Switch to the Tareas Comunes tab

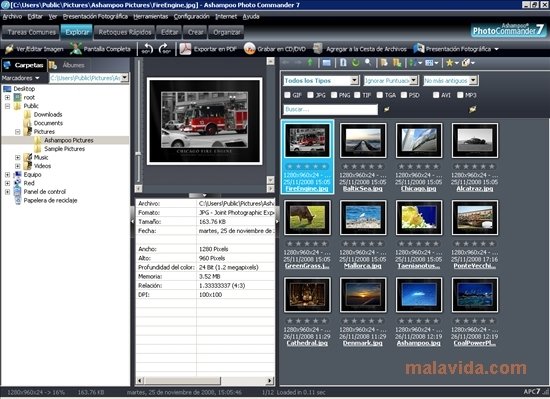[x=31, y=32]
